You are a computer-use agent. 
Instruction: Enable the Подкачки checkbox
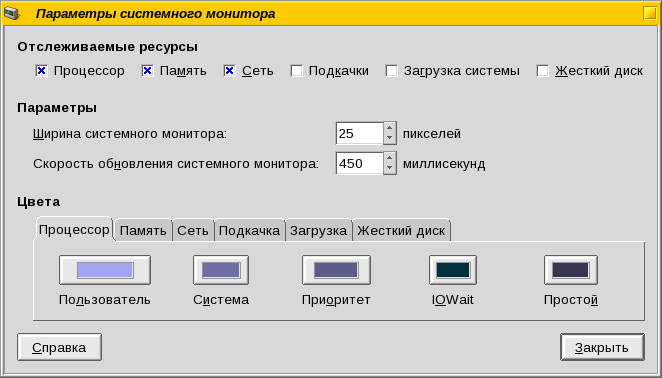click(x=296, y=71)
